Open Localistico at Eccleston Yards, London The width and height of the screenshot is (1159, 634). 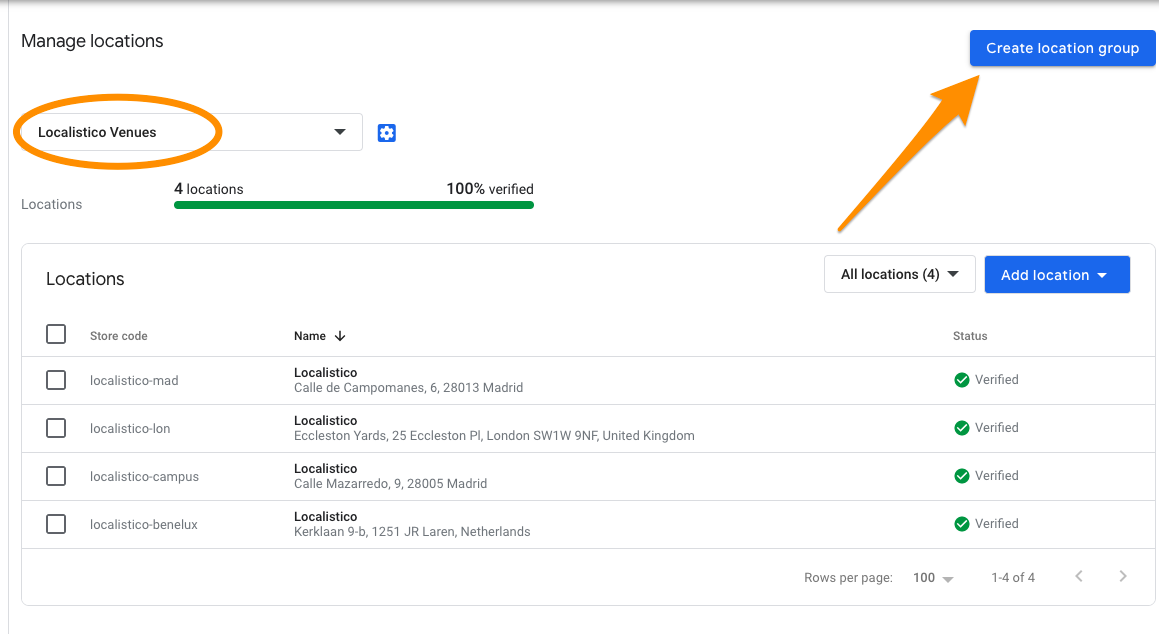click(x=494, y=428)
